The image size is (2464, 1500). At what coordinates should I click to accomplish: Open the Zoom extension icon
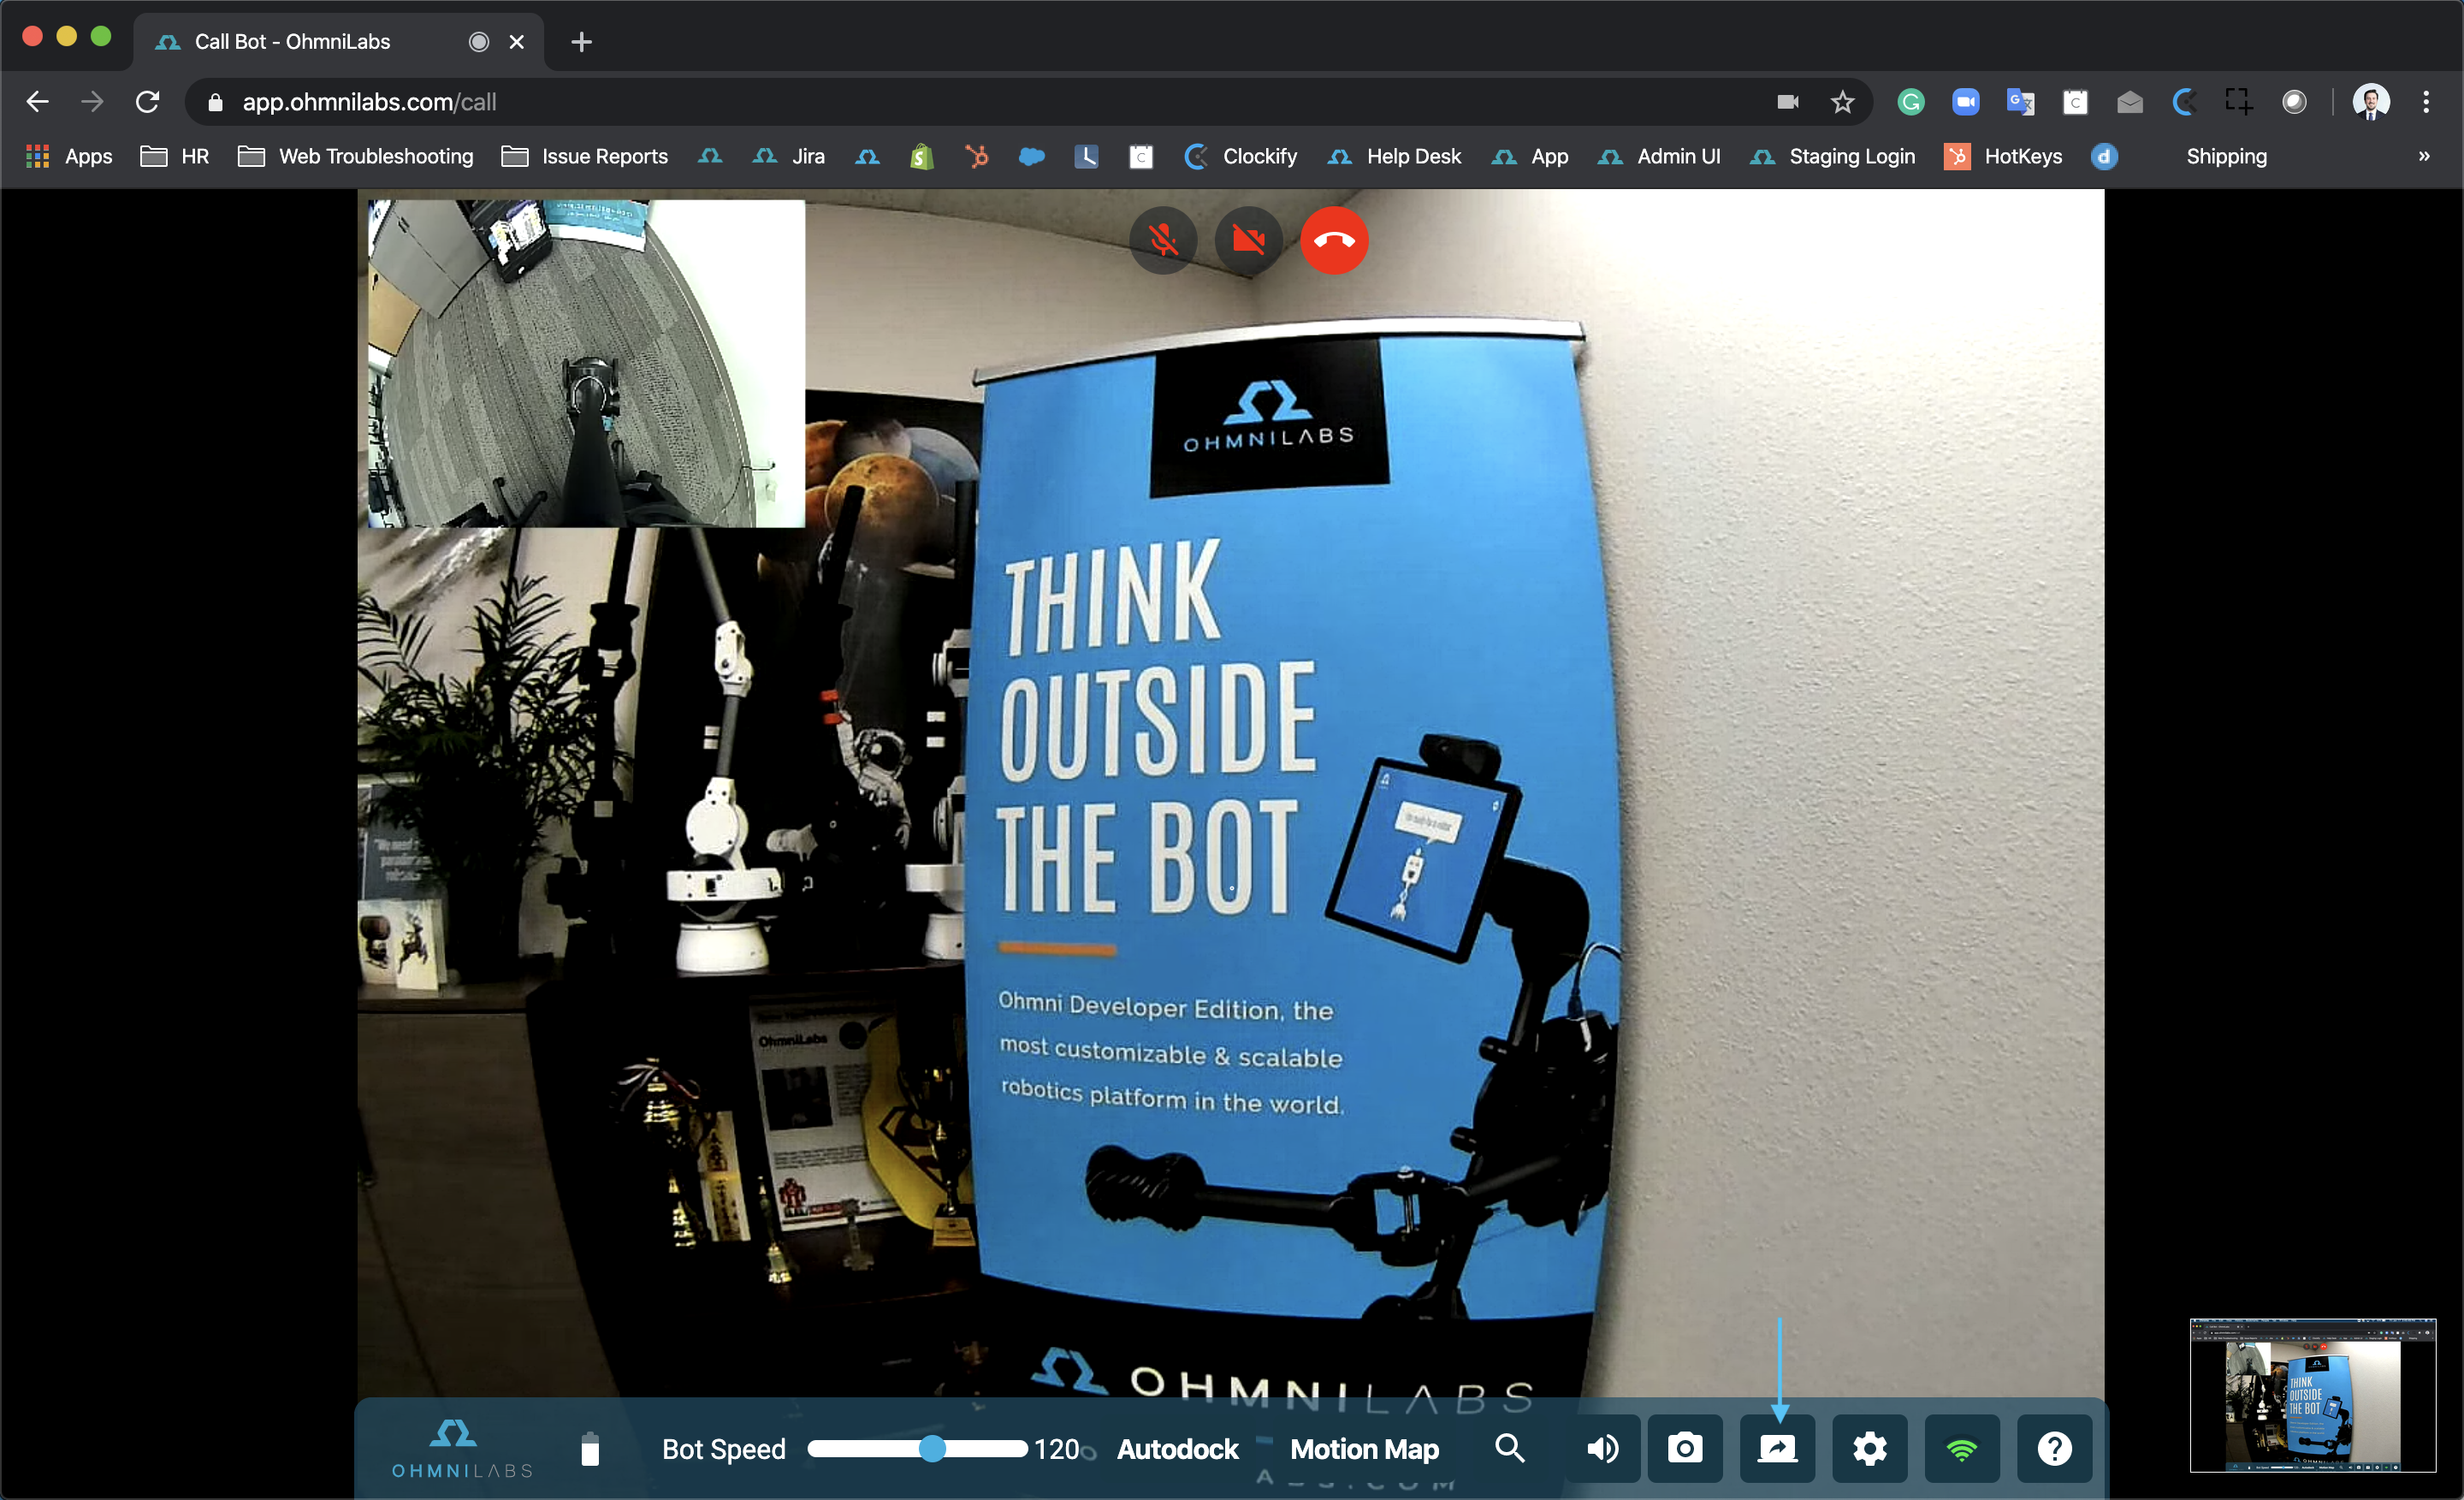(1966, 102)
